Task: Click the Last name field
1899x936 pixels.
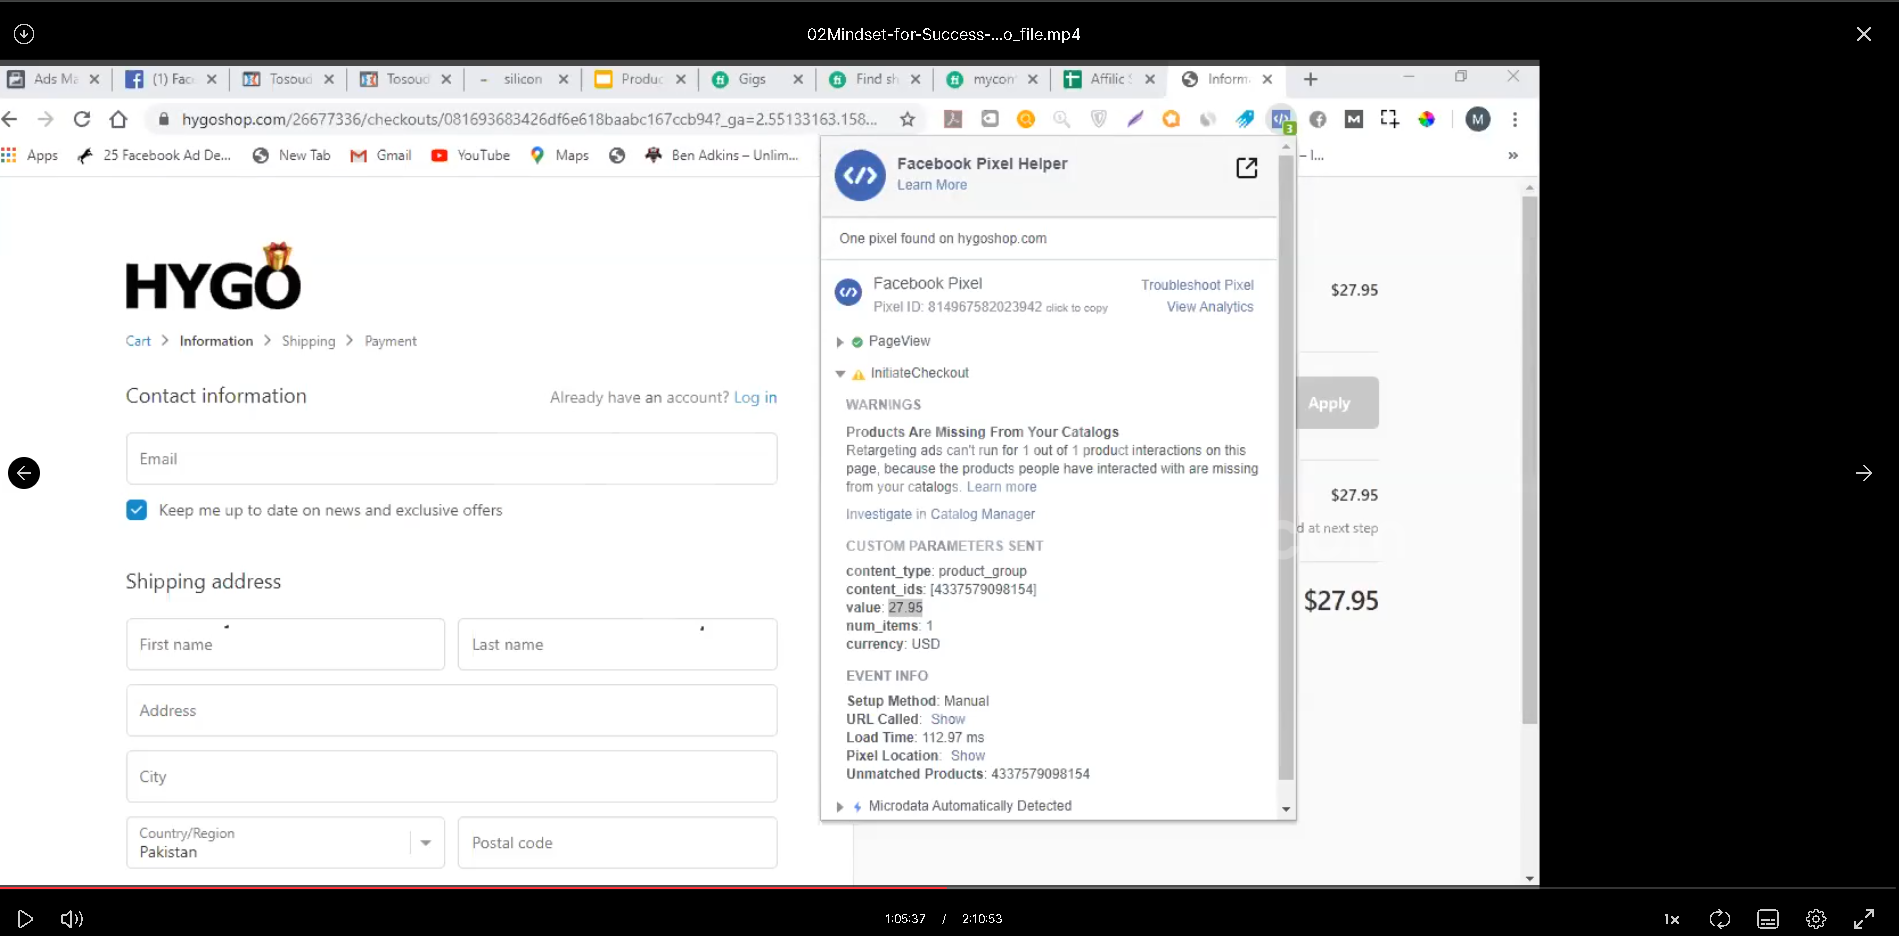Action: [617, 644]
